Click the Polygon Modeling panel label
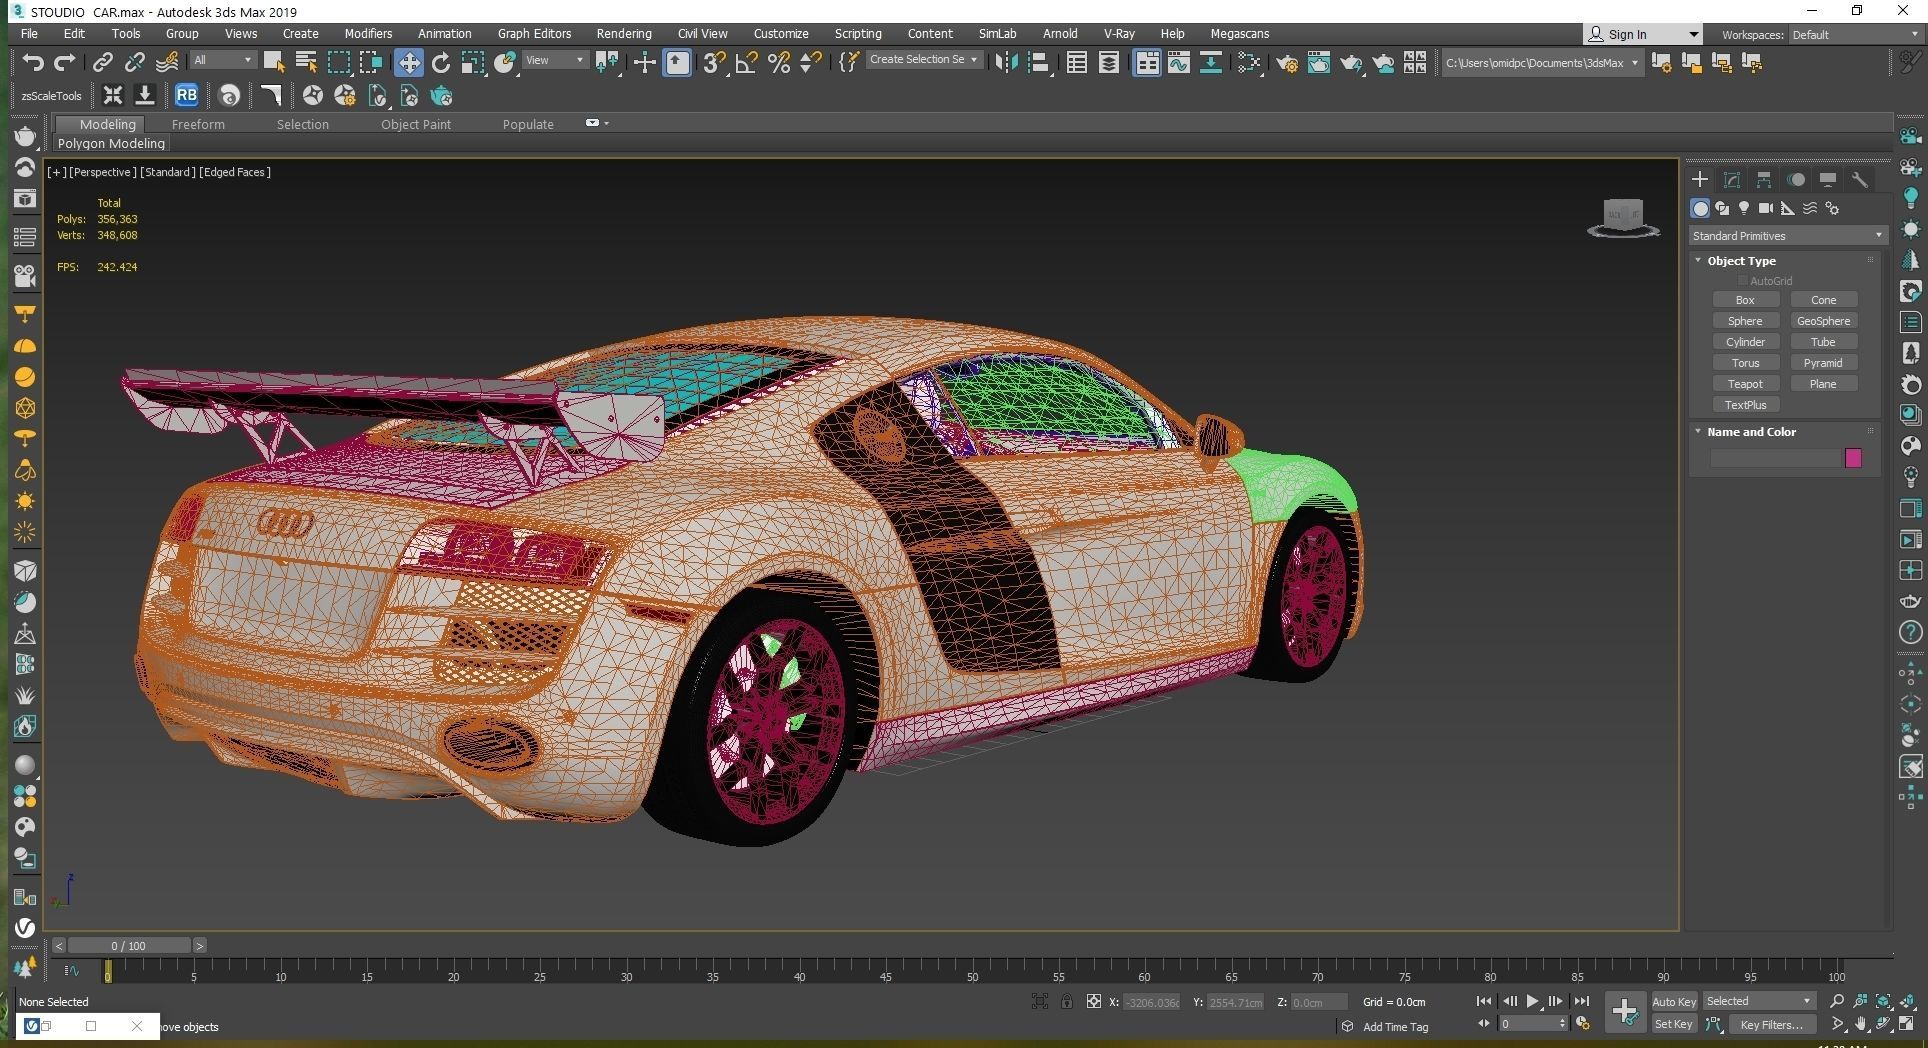This screenshot has height=1048, width=1928. point(111,143)
